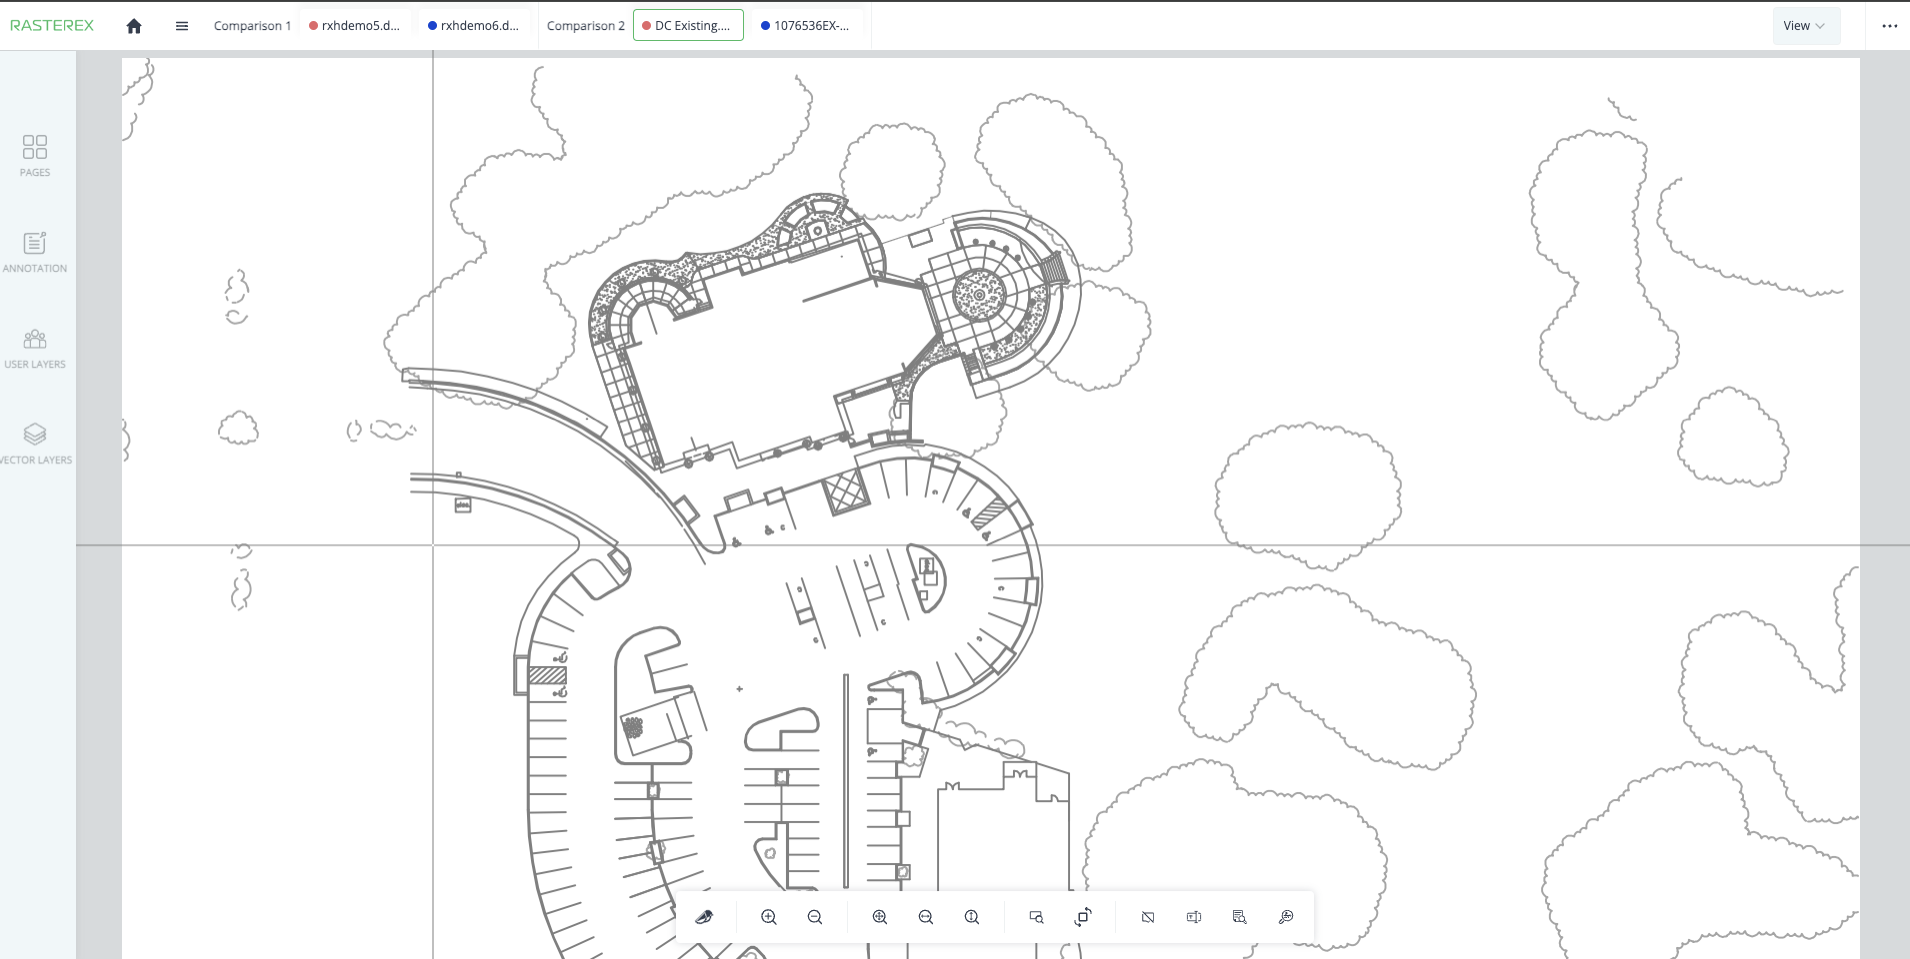The height and width of the screenshot is (959, 1910).
Task: Activate the zoom window tool
Action: click(x=1037, y=917)
